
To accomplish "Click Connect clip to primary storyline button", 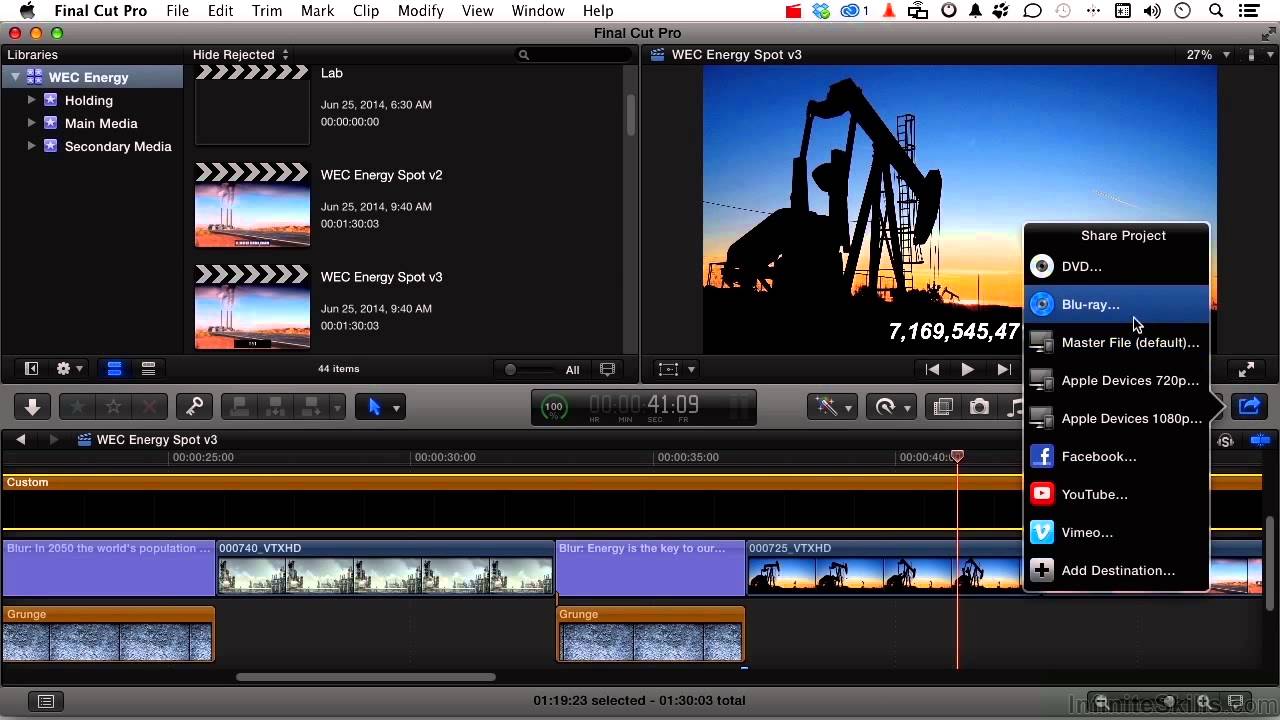I will pos(240,407).
